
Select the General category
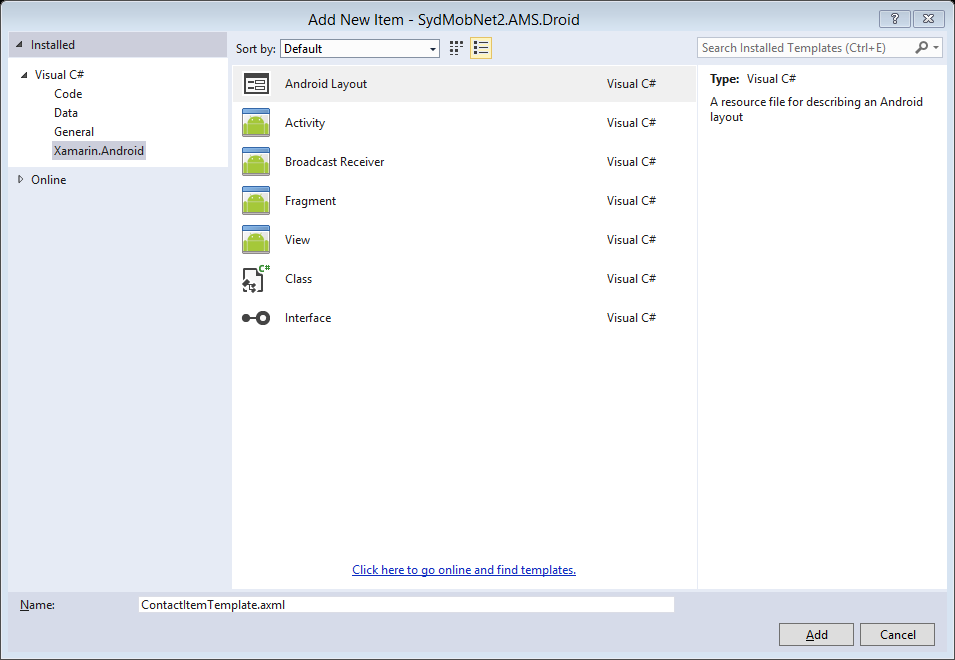(74, 132)
